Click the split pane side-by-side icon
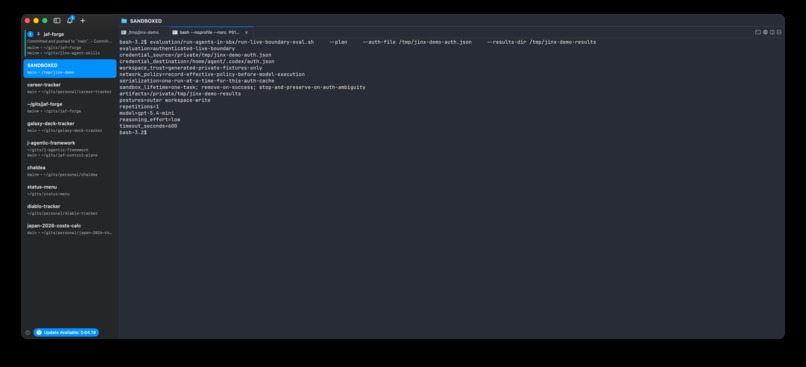The height and width of the screenshot is (367, 806). click(772, 32)
